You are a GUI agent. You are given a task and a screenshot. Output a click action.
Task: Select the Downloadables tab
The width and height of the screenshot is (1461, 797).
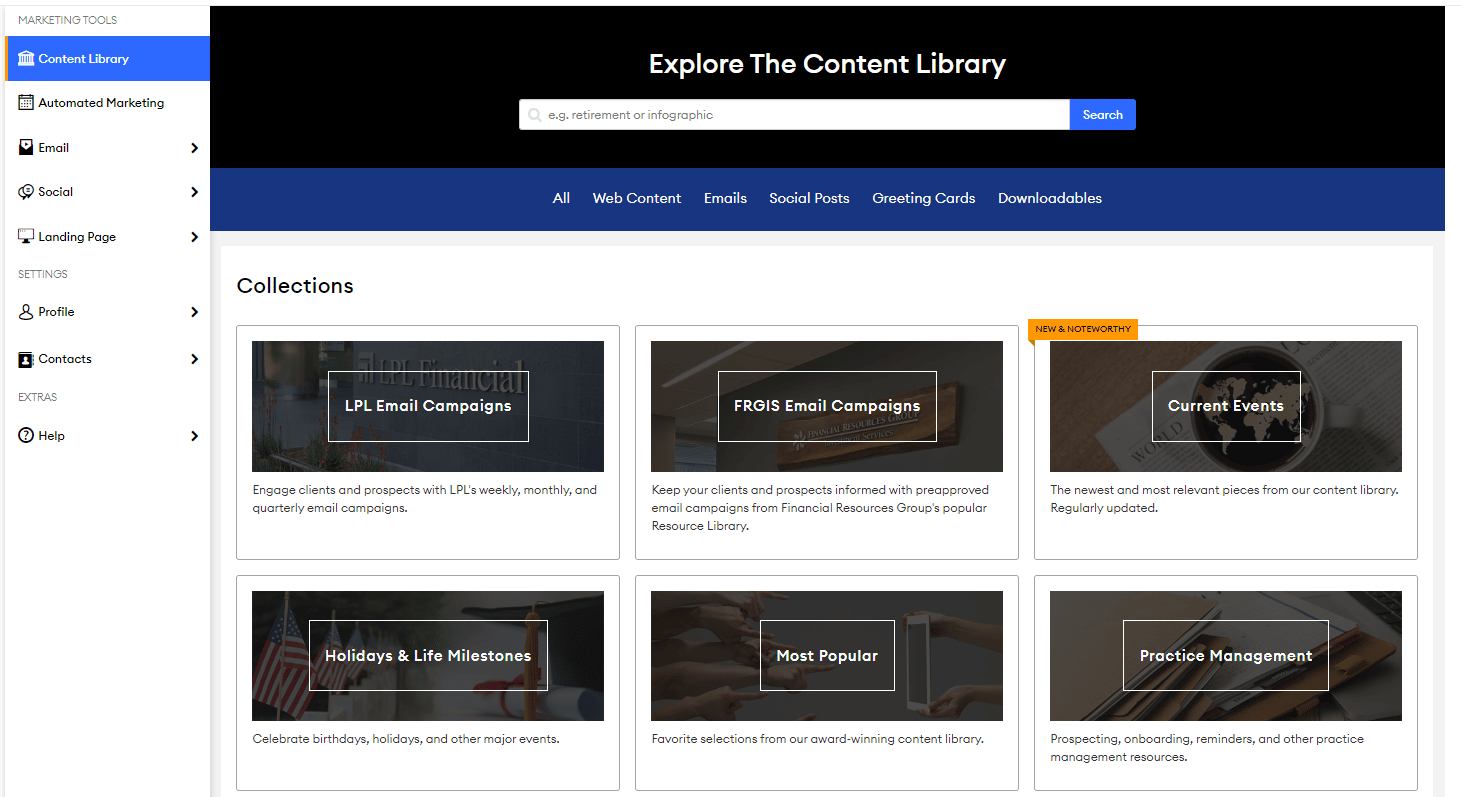click(x=1050, y=198)
